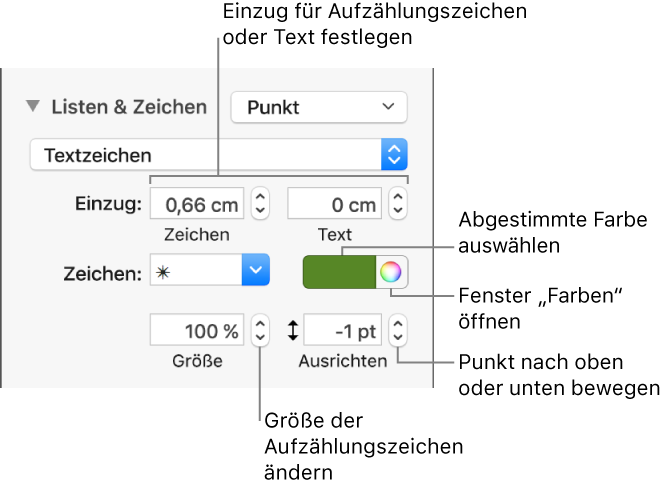This screenshot has width=668, height=490.
Task: Decrease bullet Größe with stepper down arrow
Action: 260,338
